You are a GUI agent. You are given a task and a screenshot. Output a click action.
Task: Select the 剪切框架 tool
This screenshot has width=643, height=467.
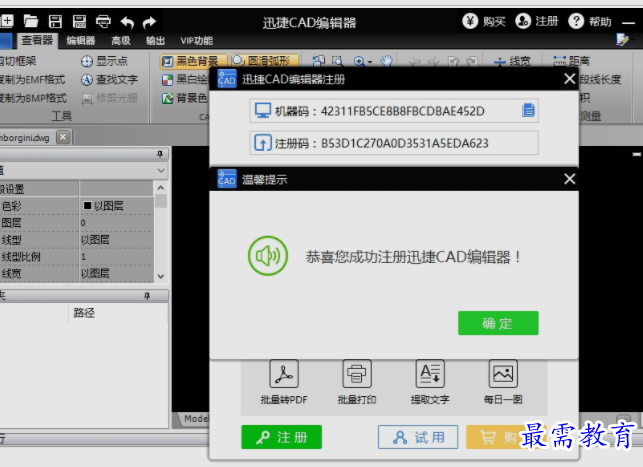pos(18,61)
